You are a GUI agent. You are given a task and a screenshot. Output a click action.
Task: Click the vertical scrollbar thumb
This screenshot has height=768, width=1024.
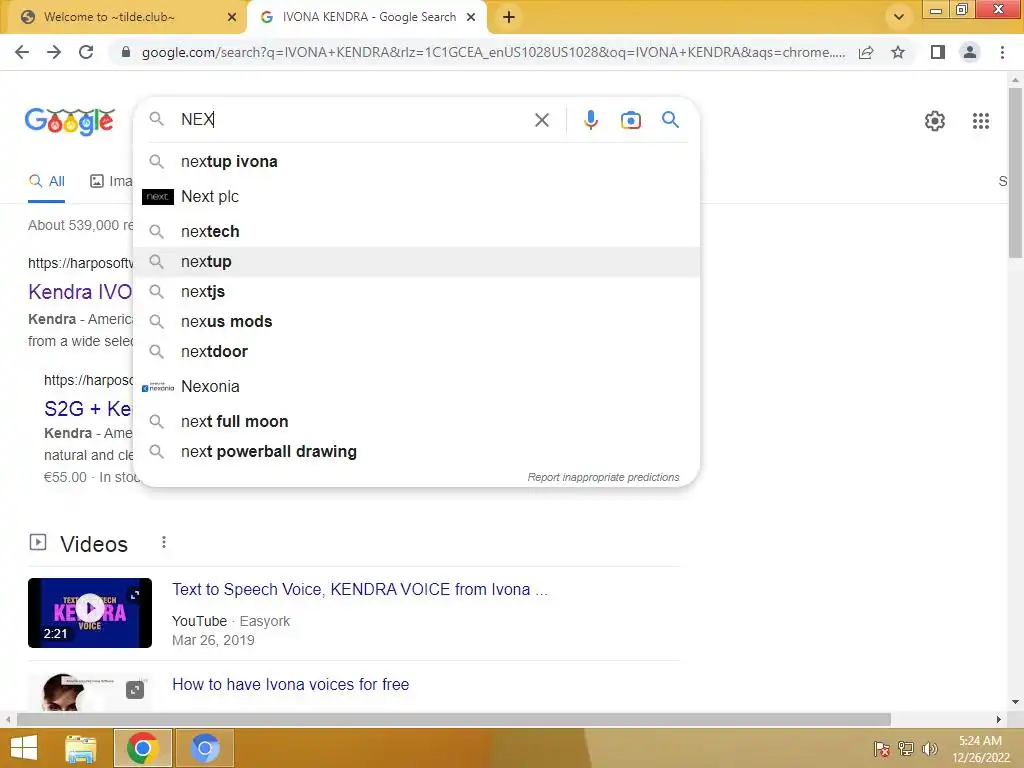(x=1015, y=173)
